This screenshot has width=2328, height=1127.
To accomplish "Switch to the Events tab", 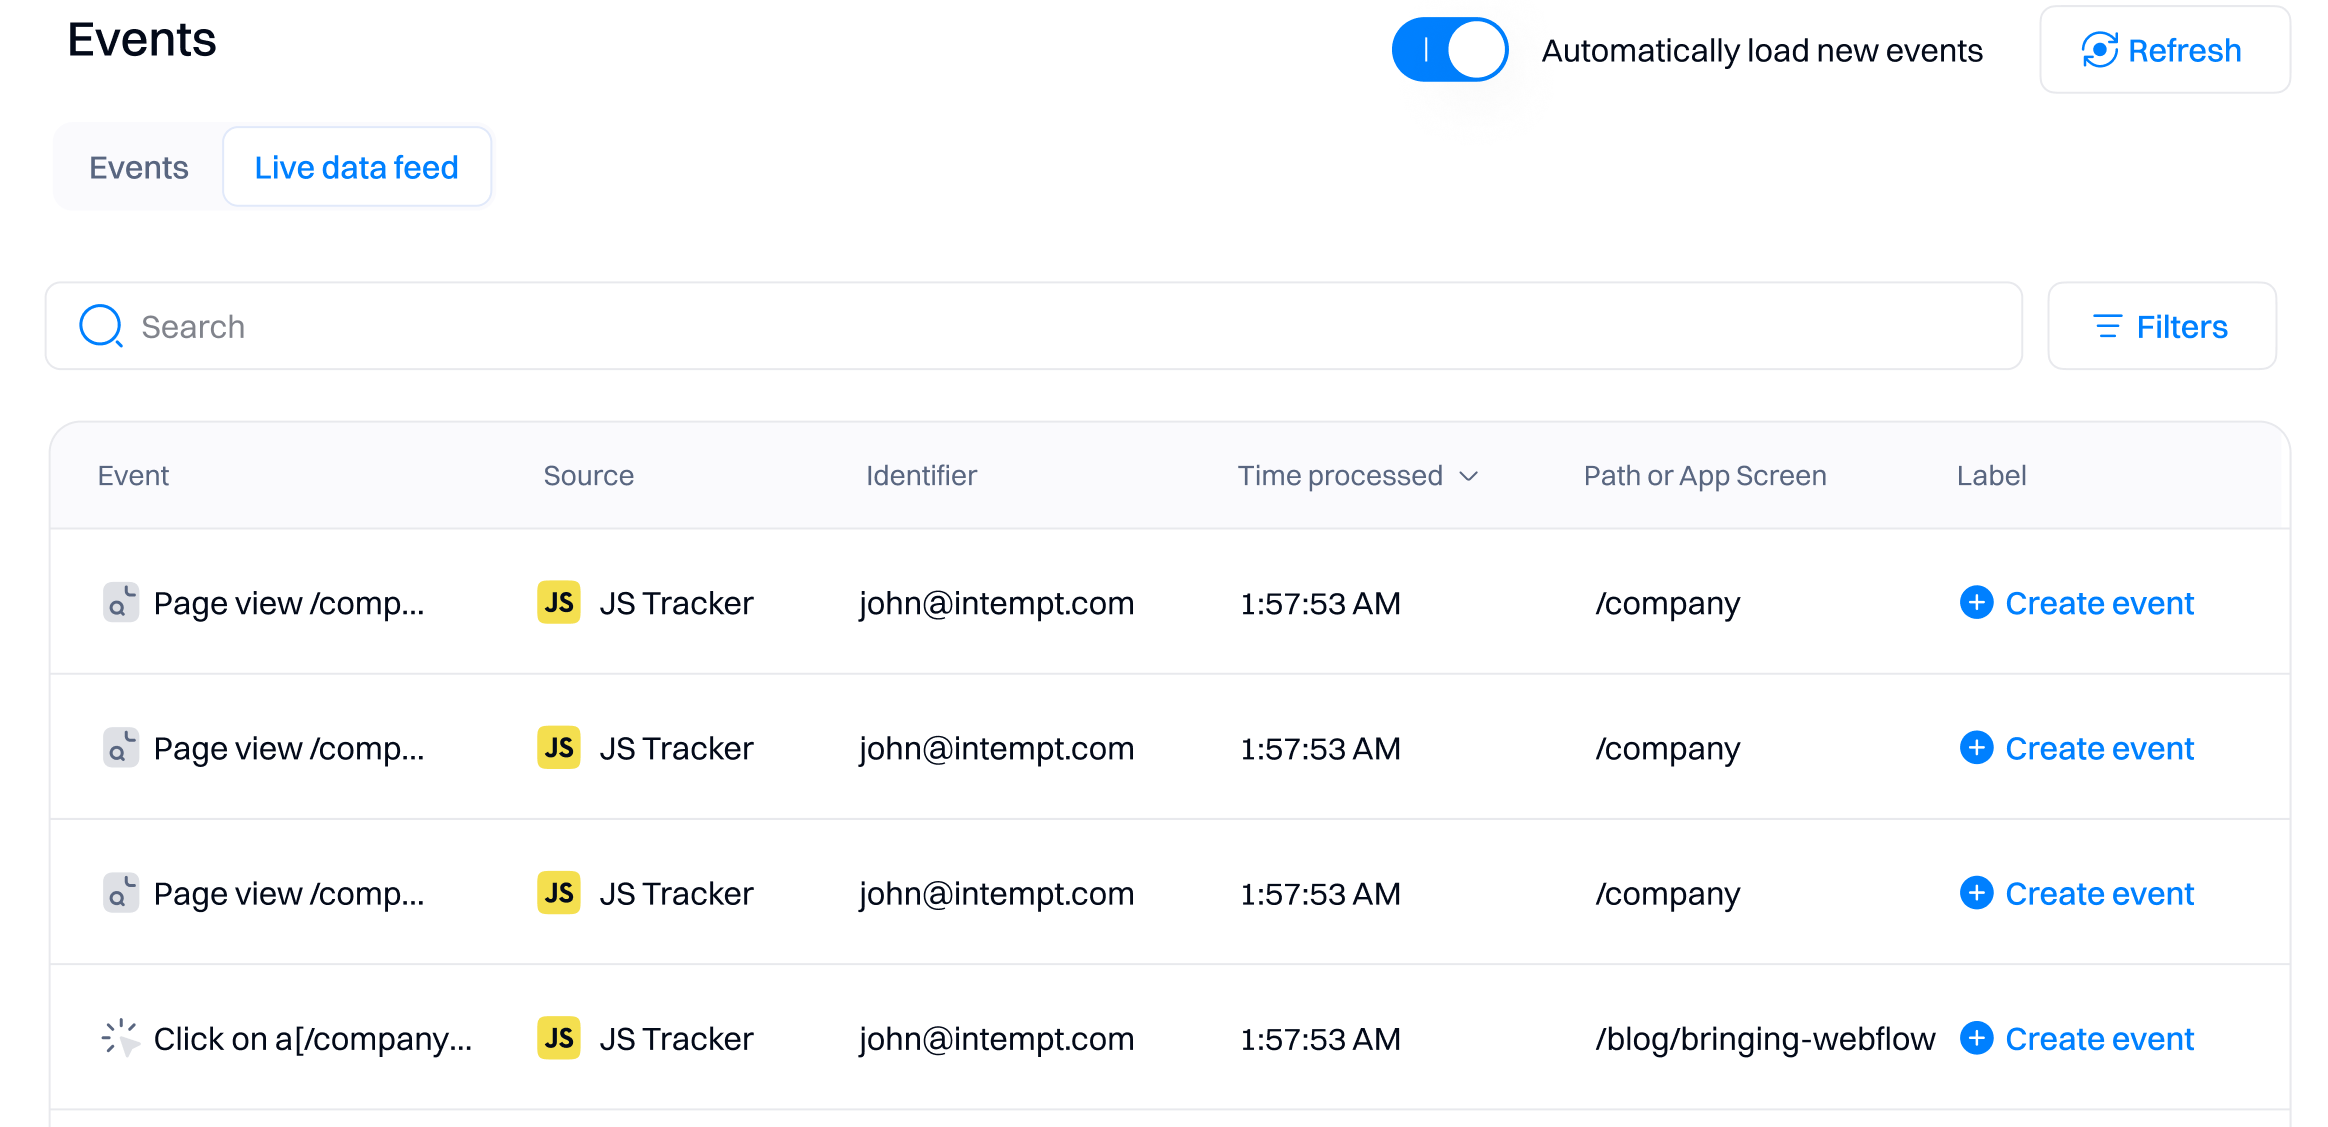I will [x=139, y=167].
